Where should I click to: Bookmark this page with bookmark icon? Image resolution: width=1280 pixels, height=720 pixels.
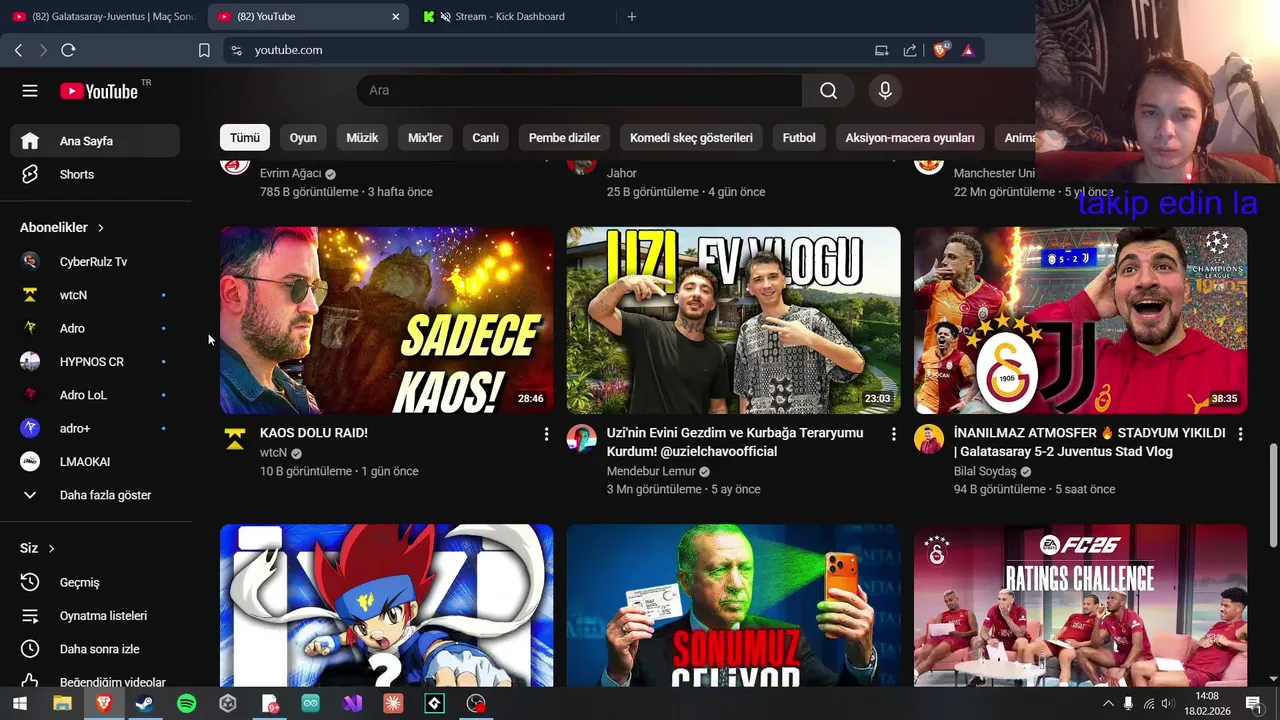click(204, 50)
